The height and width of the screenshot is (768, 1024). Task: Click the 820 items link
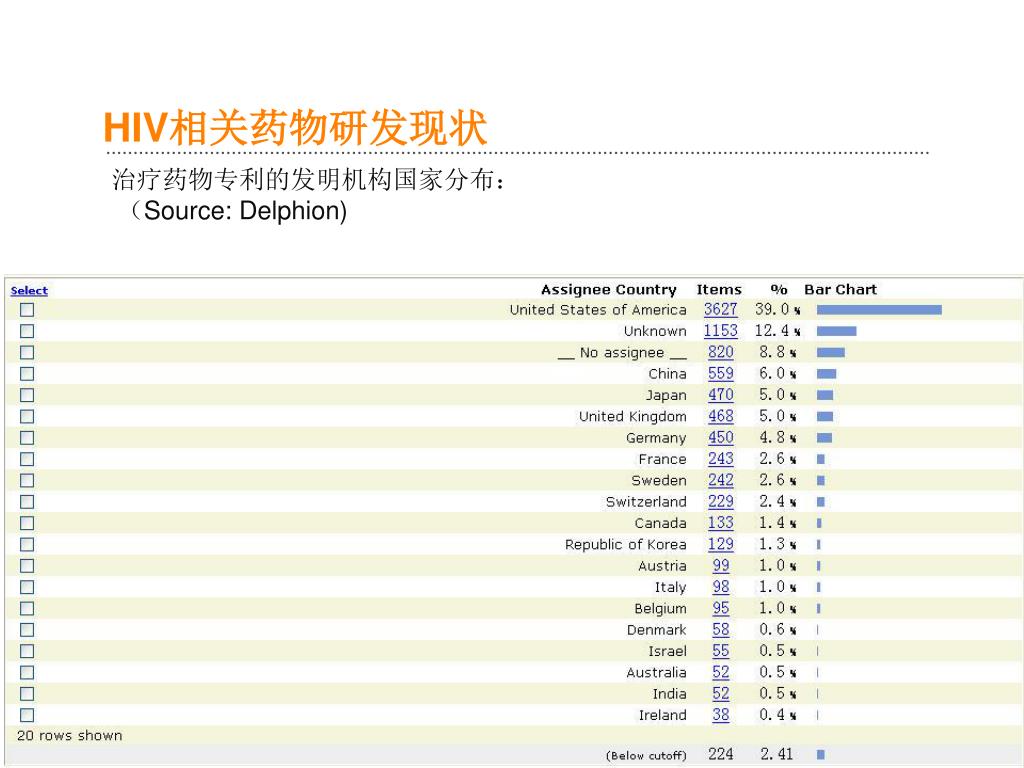[721, 353]
